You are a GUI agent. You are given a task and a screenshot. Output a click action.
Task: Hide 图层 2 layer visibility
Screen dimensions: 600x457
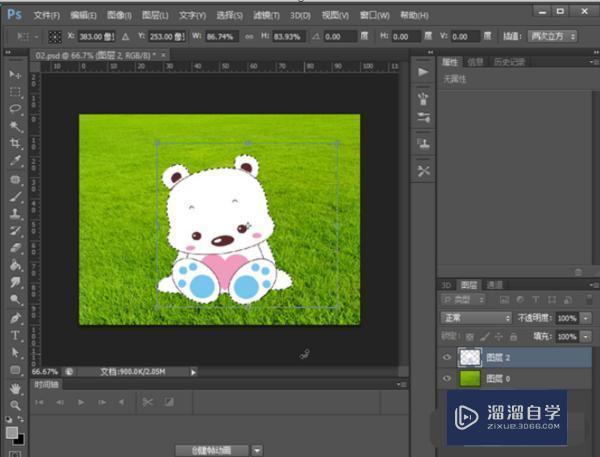tap(447, 357)
